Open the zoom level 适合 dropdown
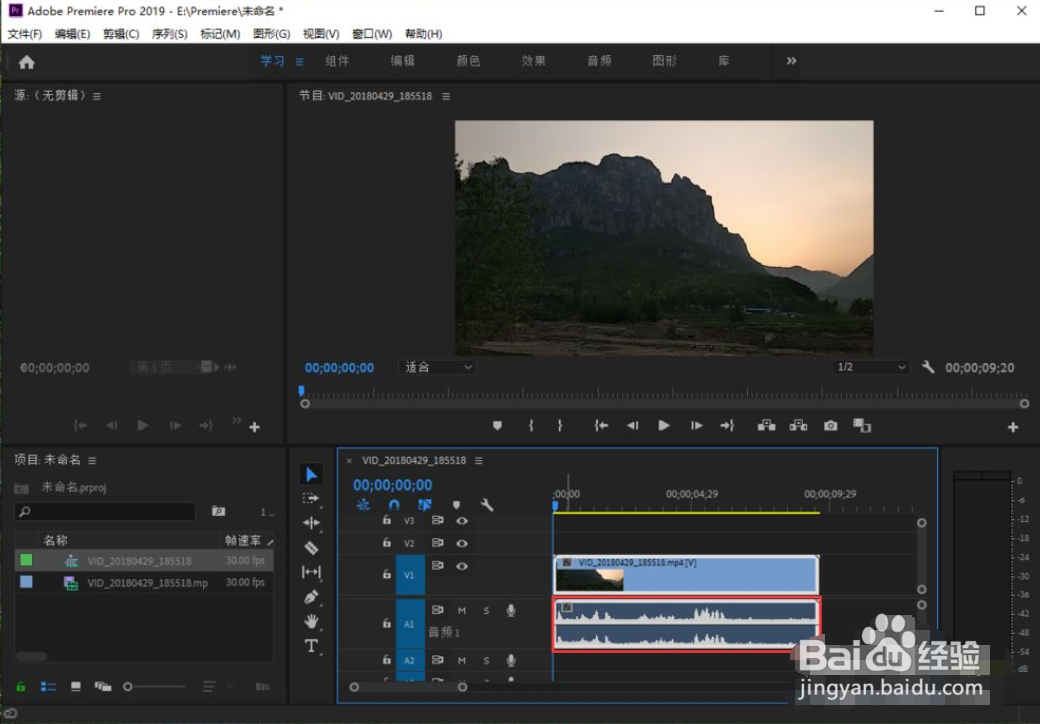Image resolution: width=1040 pixels, height=724 pixels. click(437, 367)
